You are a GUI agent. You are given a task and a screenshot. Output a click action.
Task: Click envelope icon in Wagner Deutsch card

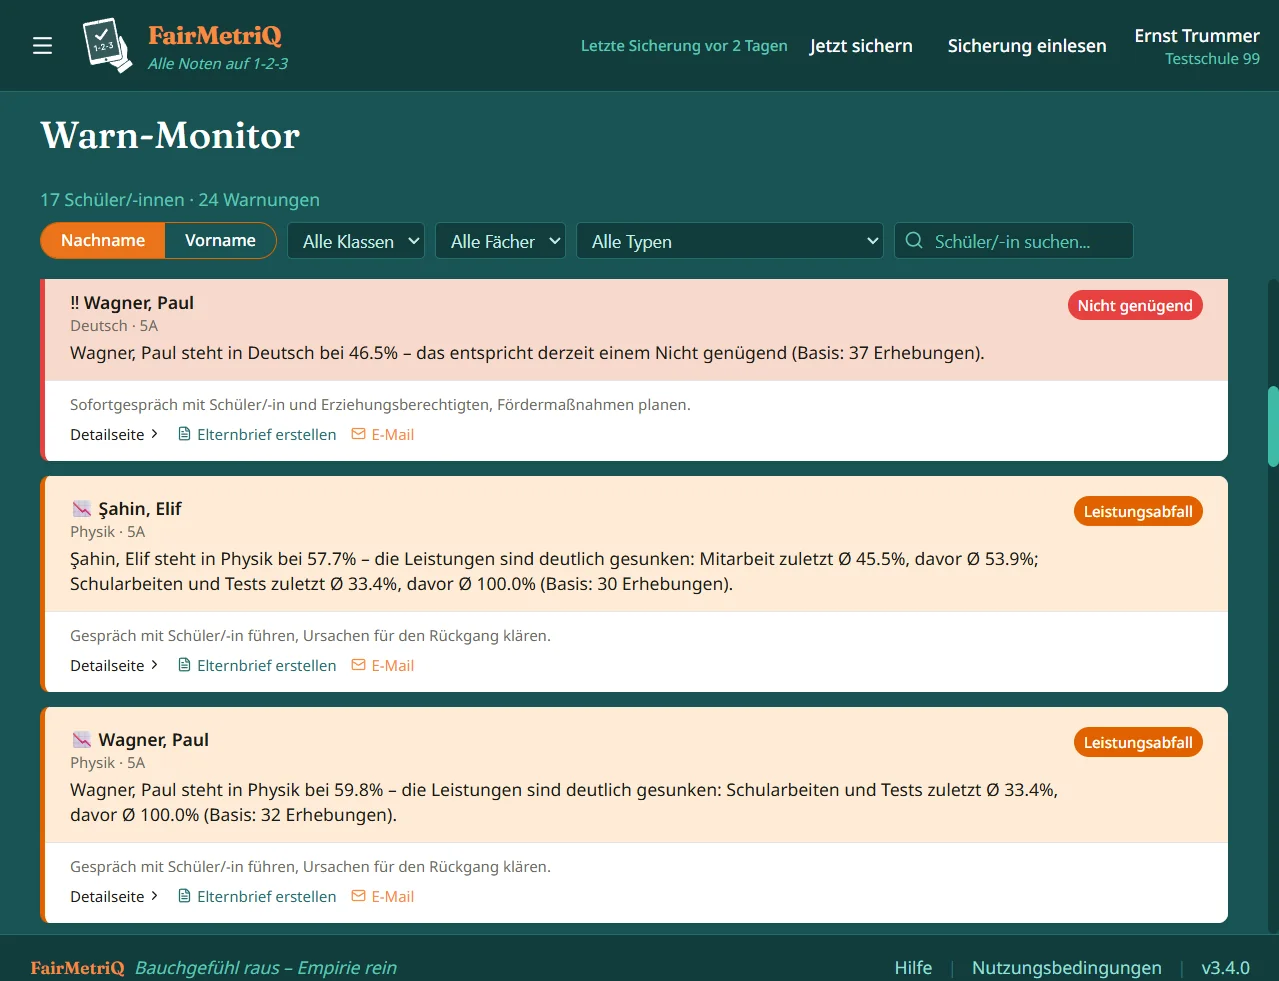[x=358, y=434]
